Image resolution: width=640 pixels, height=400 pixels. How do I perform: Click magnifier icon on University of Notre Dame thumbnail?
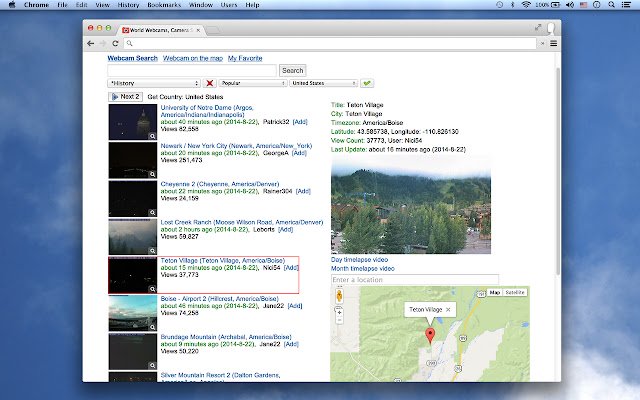(152, 136)
